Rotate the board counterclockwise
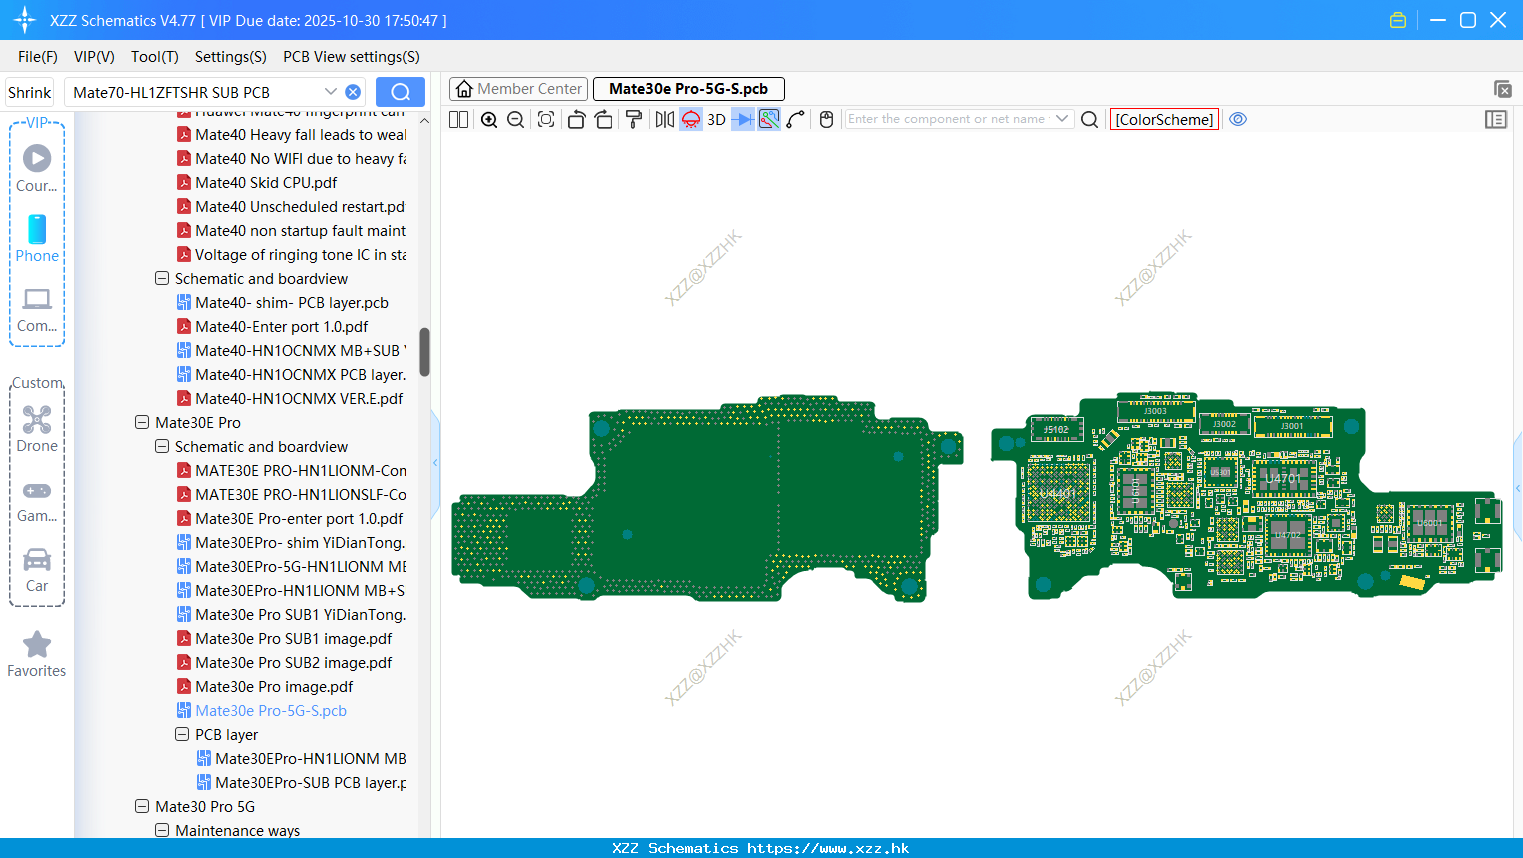 pyautogui.click(x=576, y=119)
